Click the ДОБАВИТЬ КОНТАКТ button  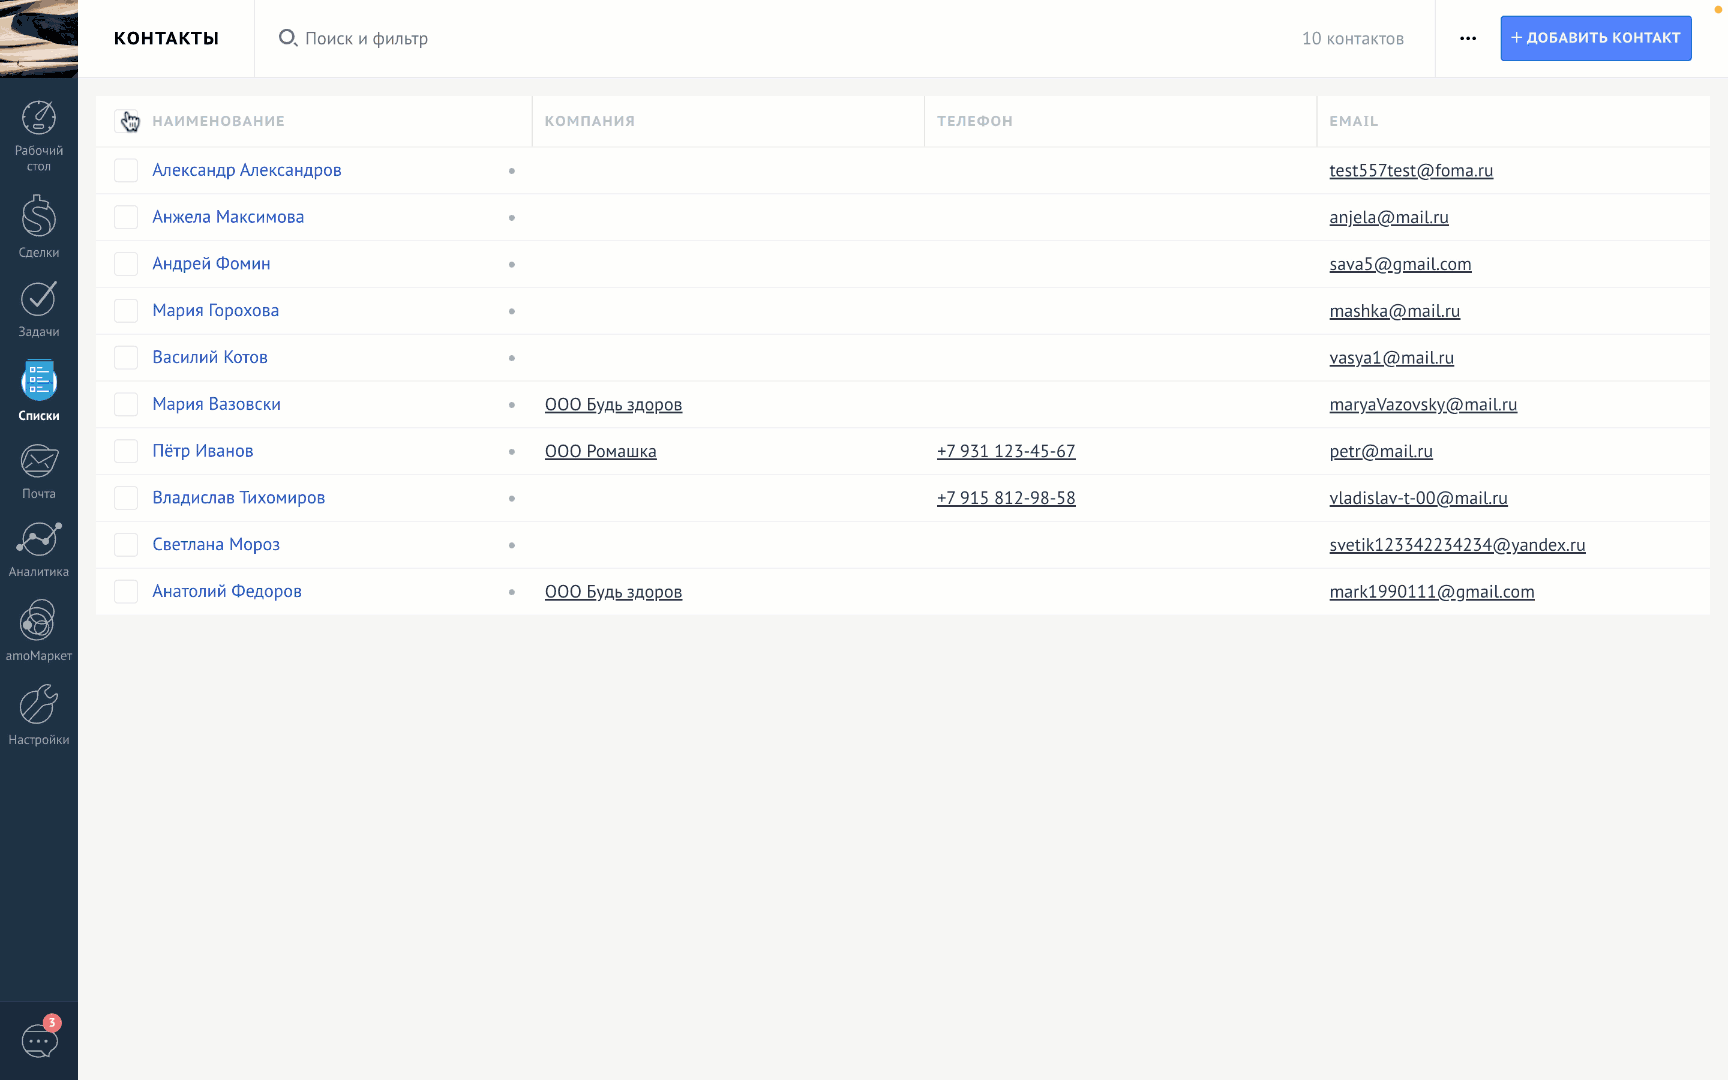[x=1595, y=38]
